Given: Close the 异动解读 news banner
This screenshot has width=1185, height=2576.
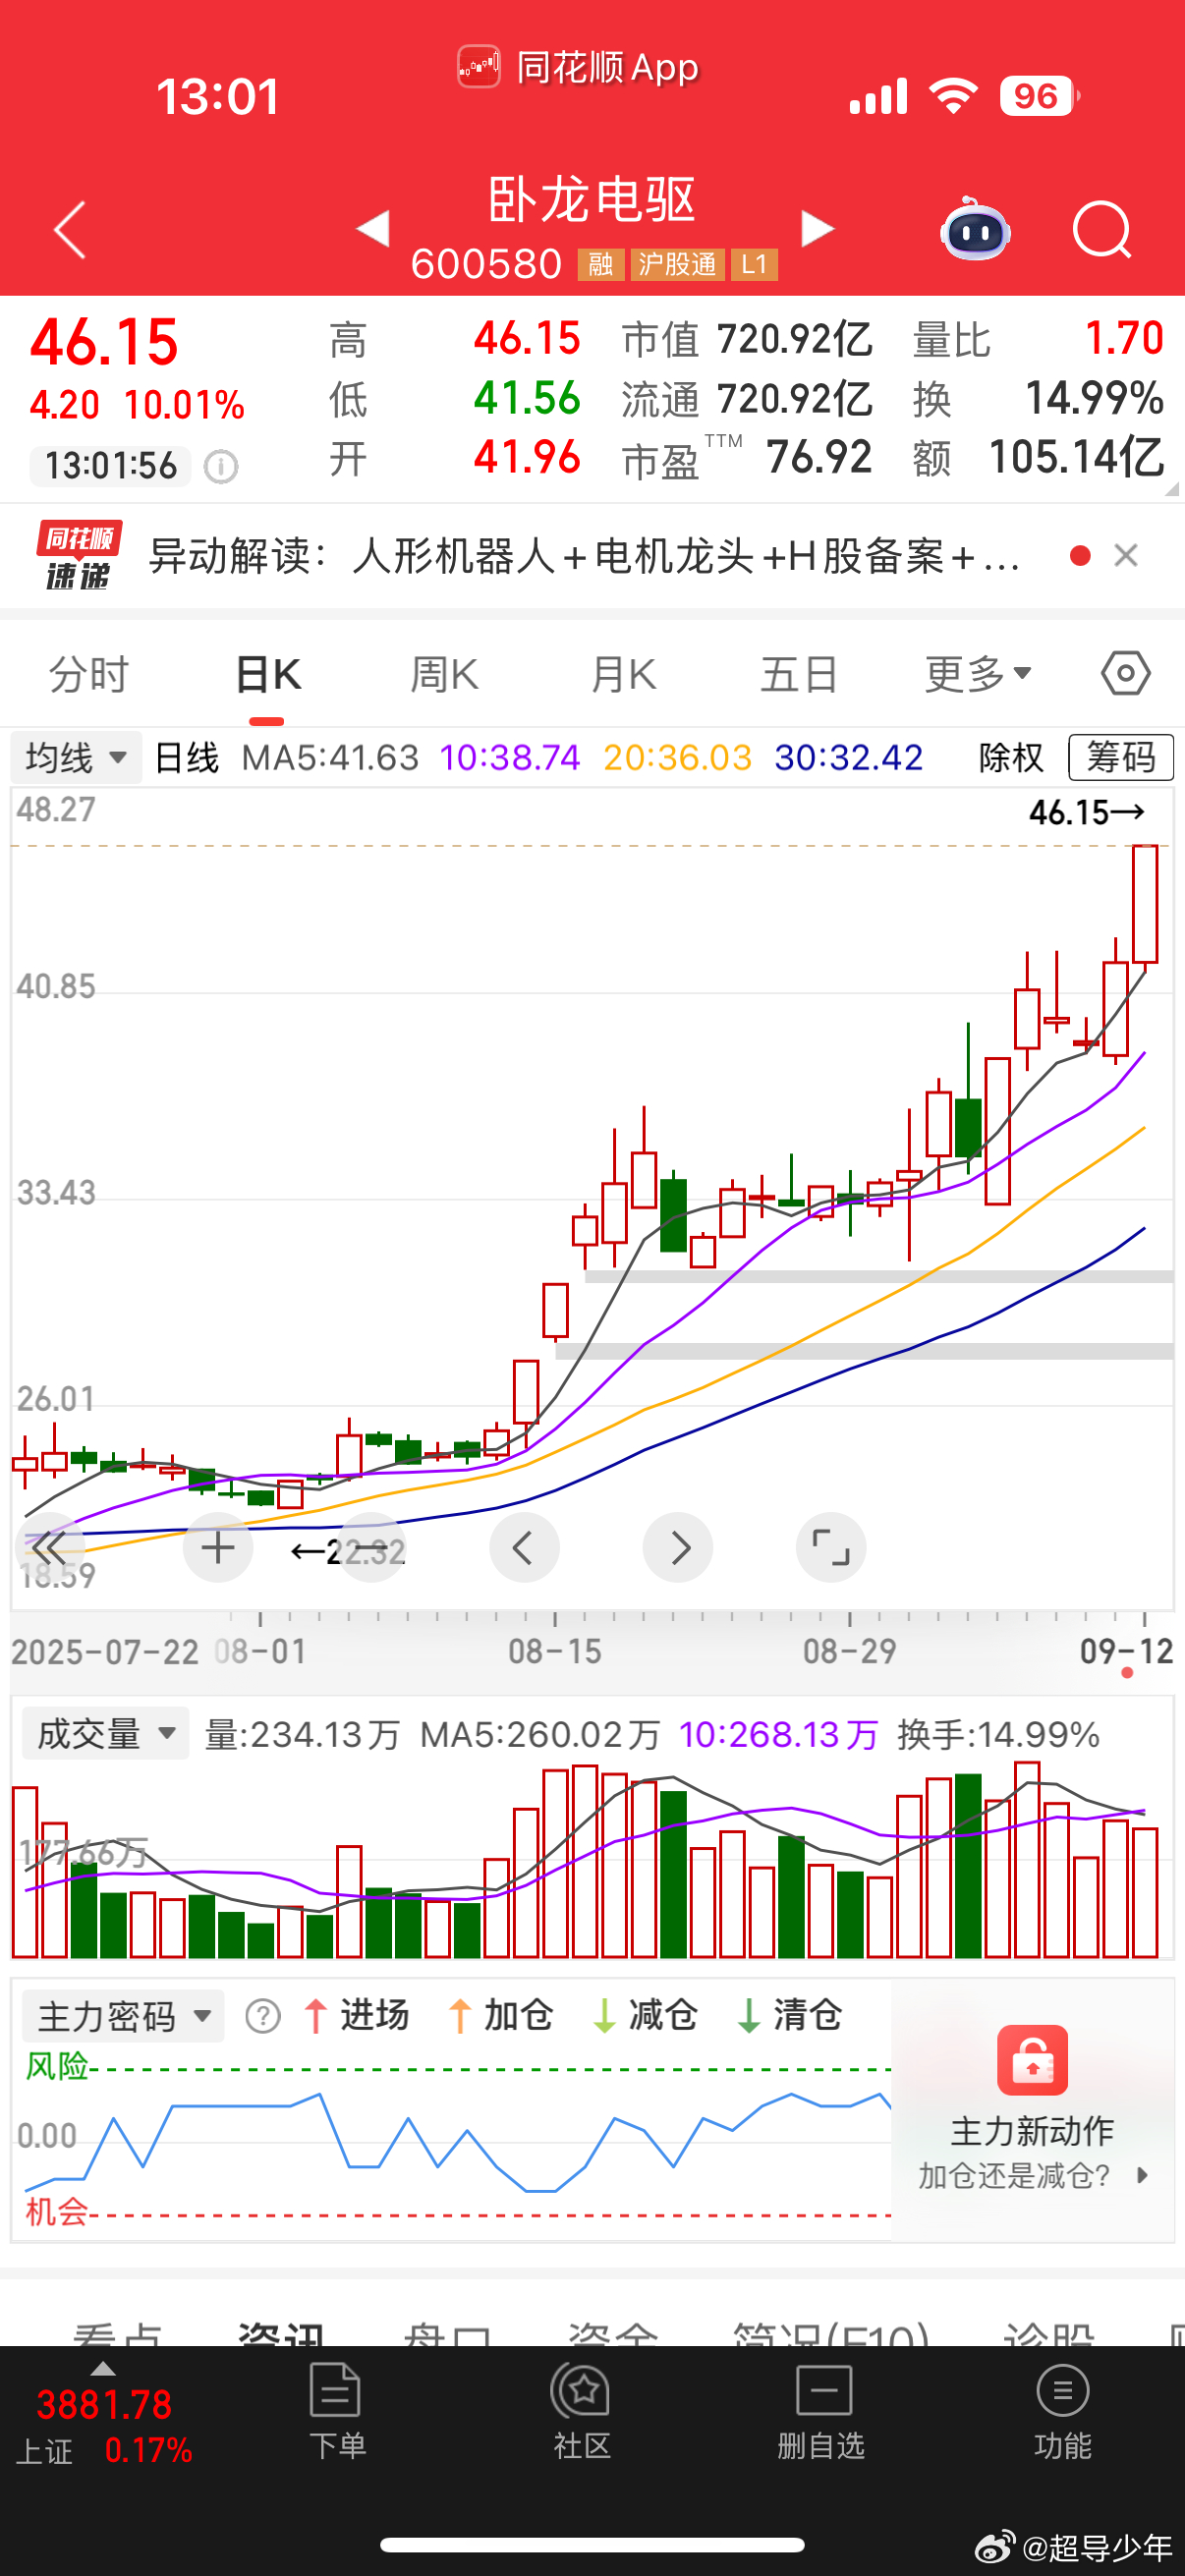Looking at the screenshot, I should point(1126,555).
